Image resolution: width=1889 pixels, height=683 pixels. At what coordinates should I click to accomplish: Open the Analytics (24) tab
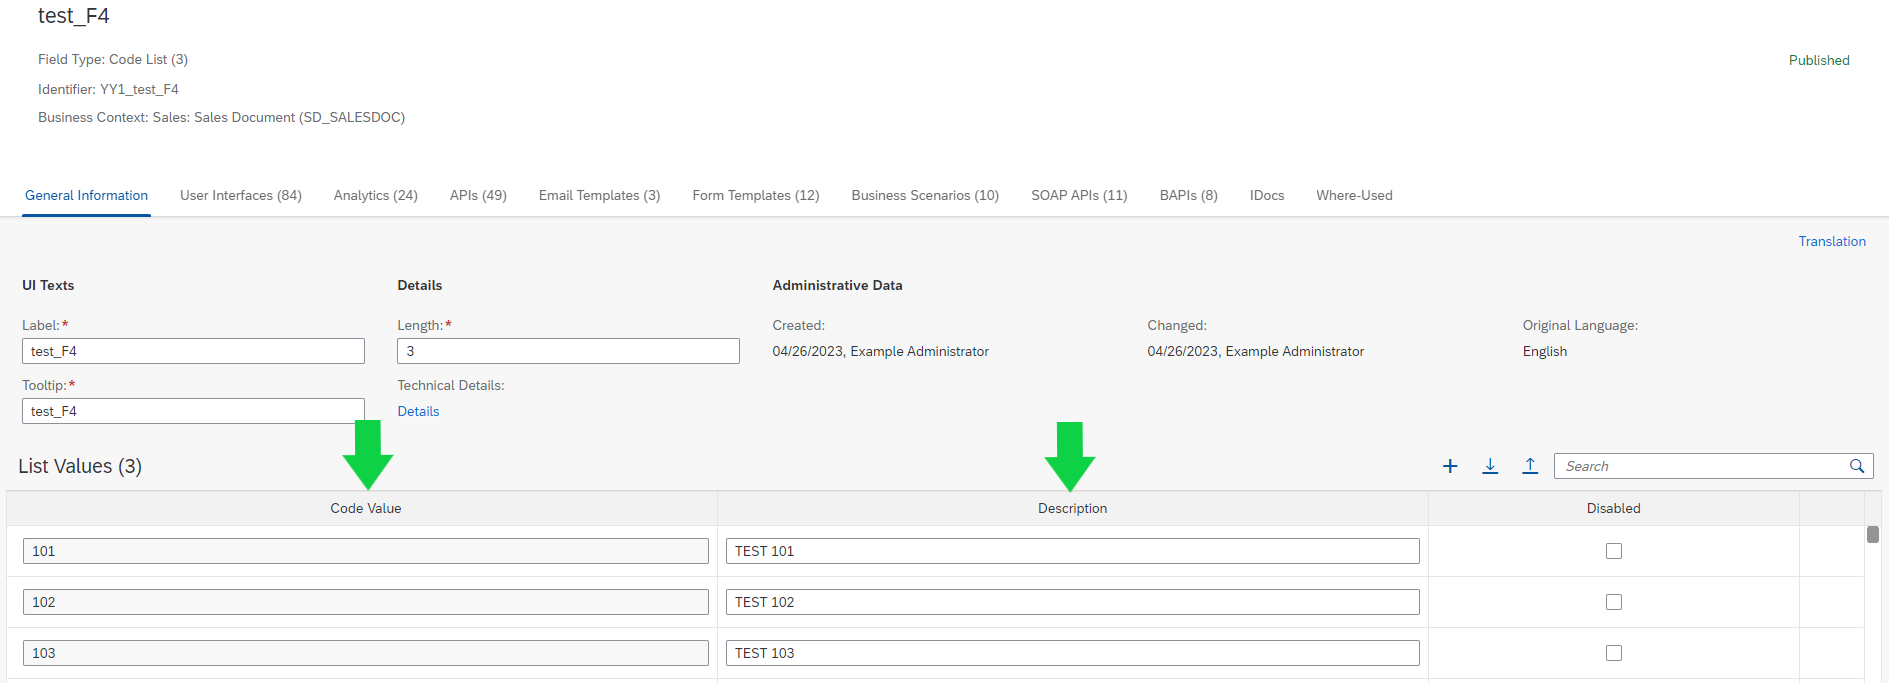(x=376, y=195)
